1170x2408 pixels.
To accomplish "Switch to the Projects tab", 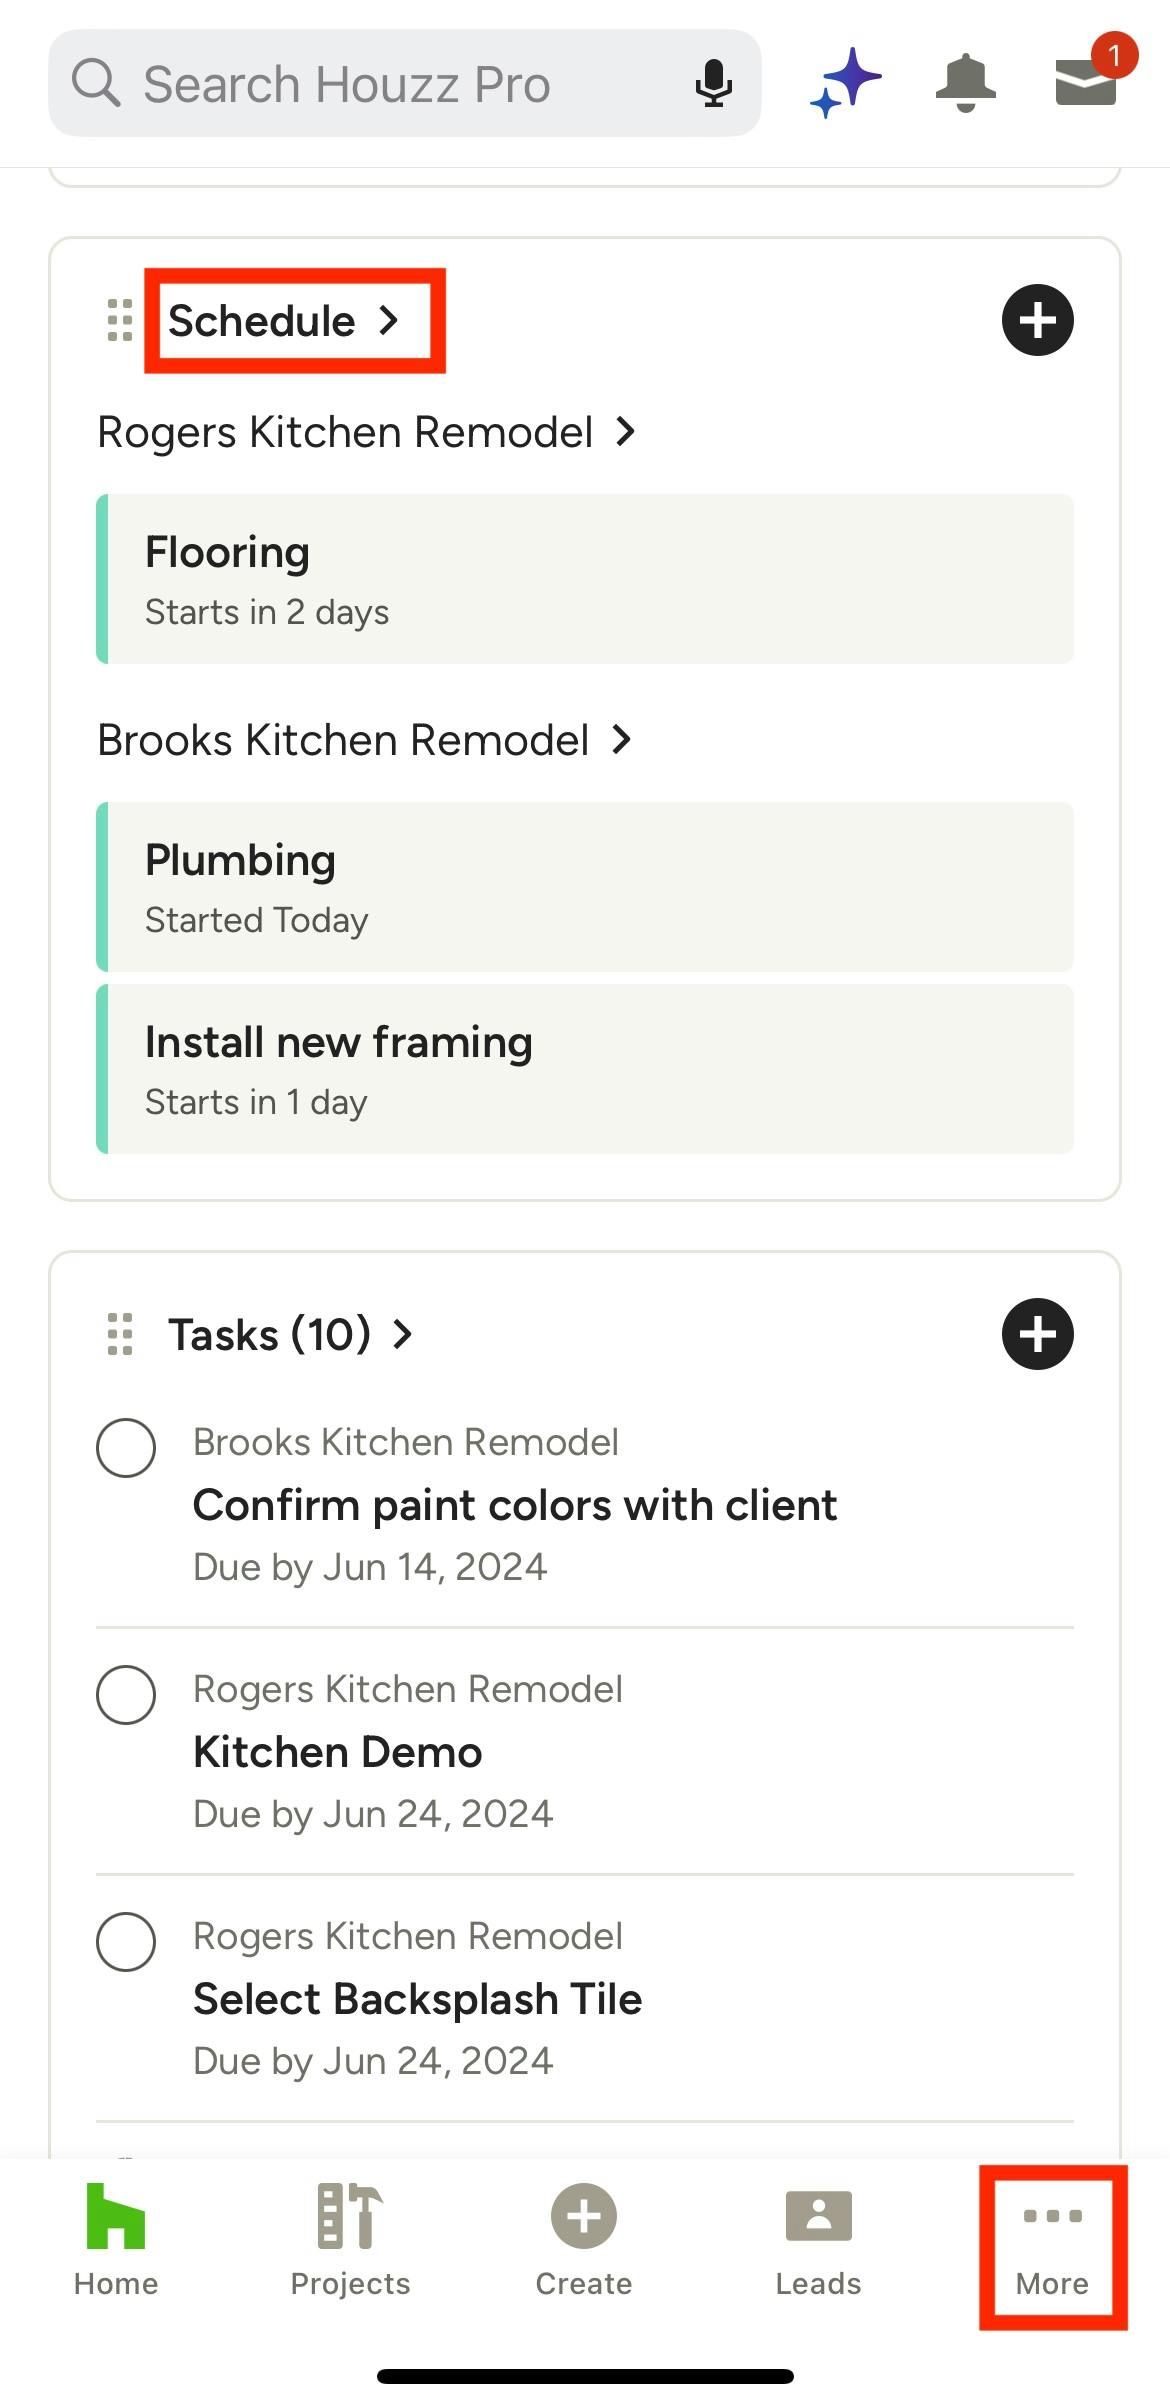I will (350, 2240).
